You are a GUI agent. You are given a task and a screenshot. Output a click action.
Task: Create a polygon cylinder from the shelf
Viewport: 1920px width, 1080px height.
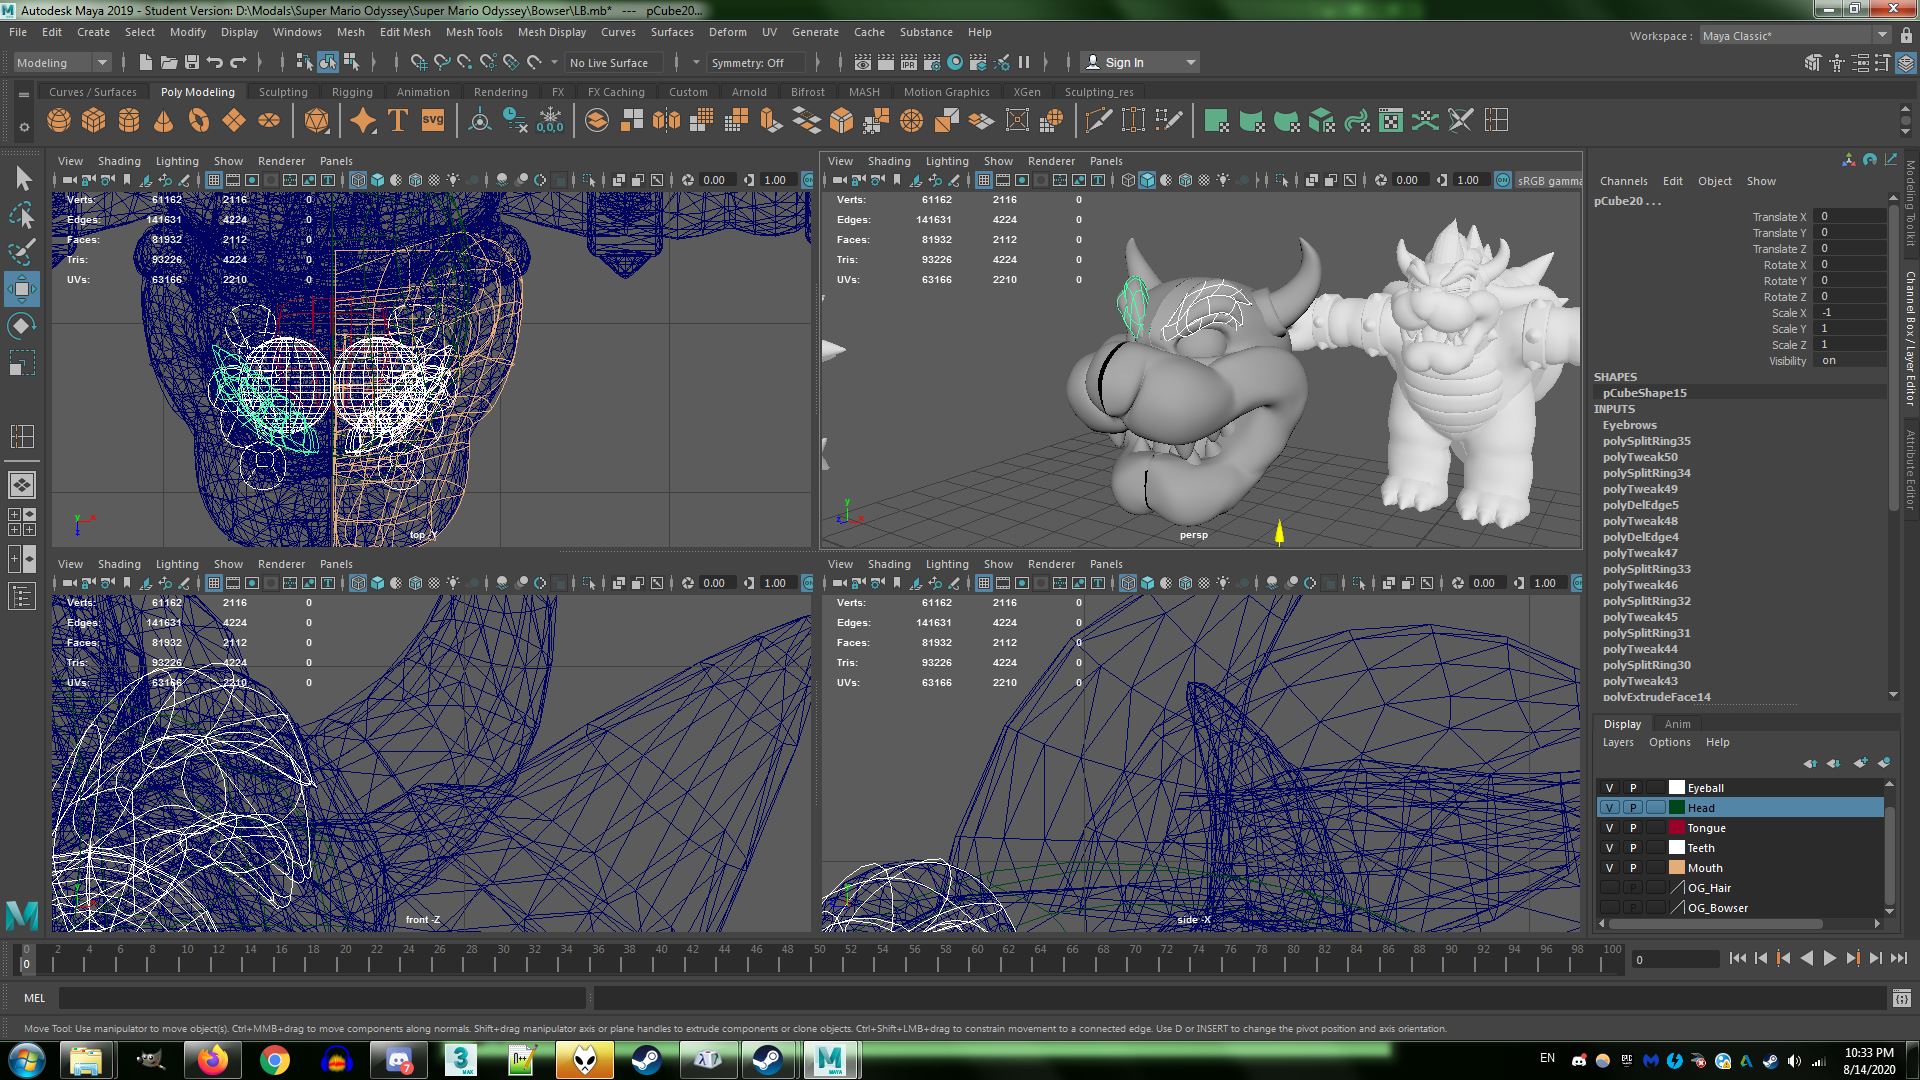point(129,121)
